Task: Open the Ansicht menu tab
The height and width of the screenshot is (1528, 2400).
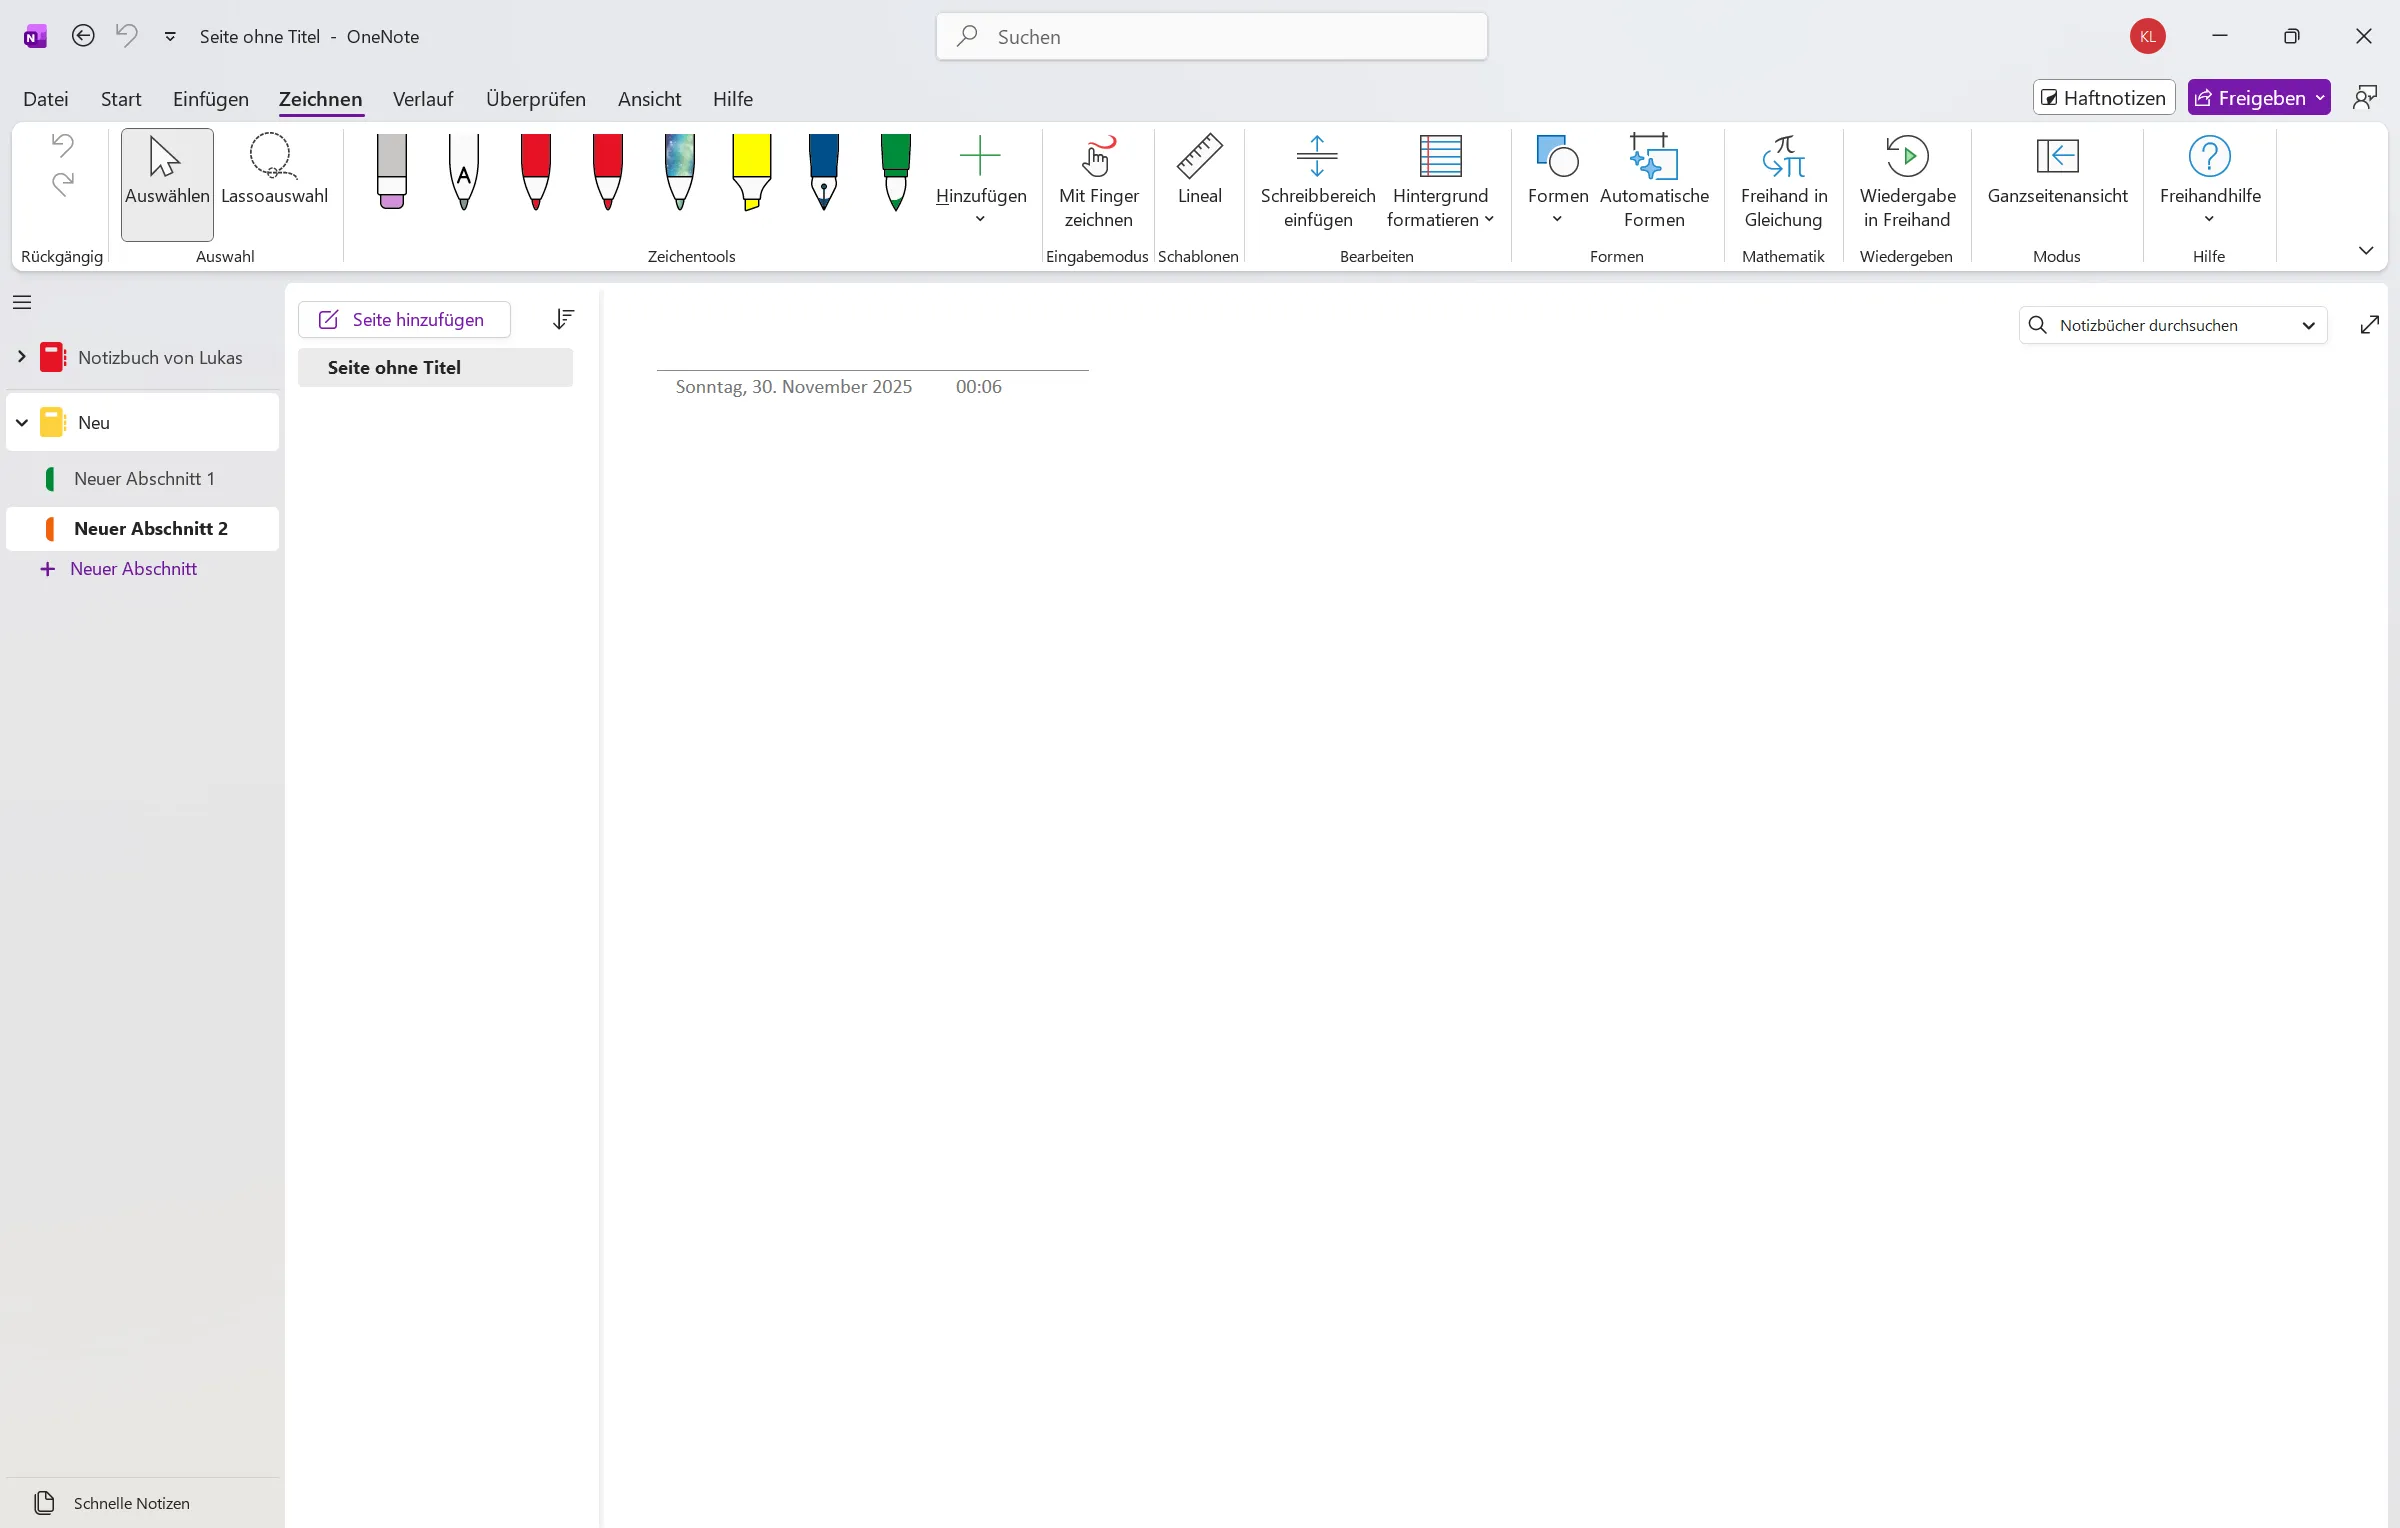Action: [648, 98]
